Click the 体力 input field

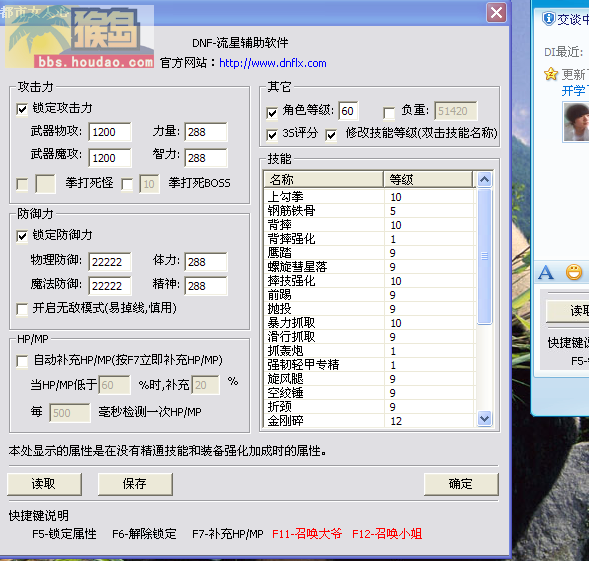coord(206,262)
